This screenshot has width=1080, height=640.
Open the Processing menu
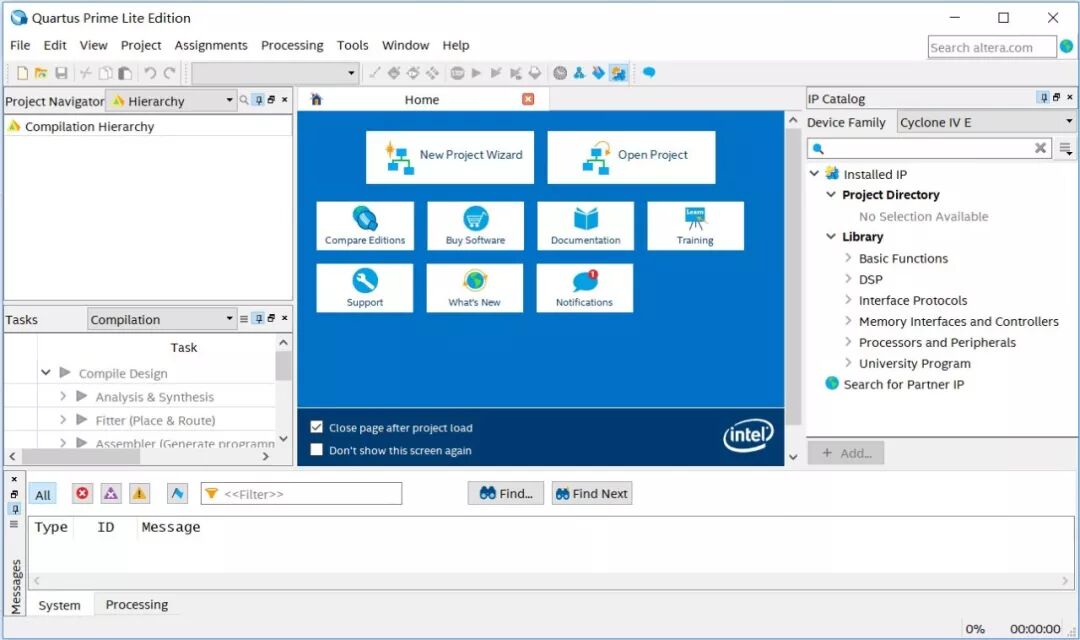point(292,45)
